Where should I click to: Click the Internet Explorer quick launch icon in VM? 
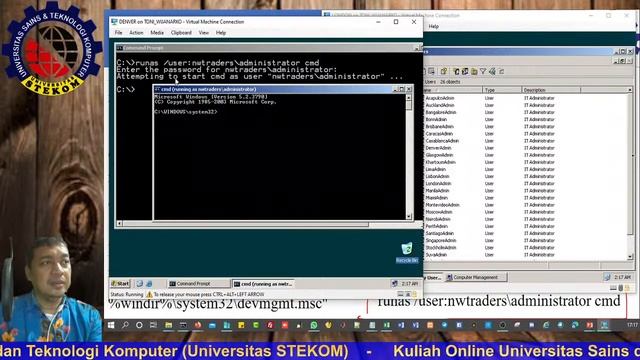[149, 283]
